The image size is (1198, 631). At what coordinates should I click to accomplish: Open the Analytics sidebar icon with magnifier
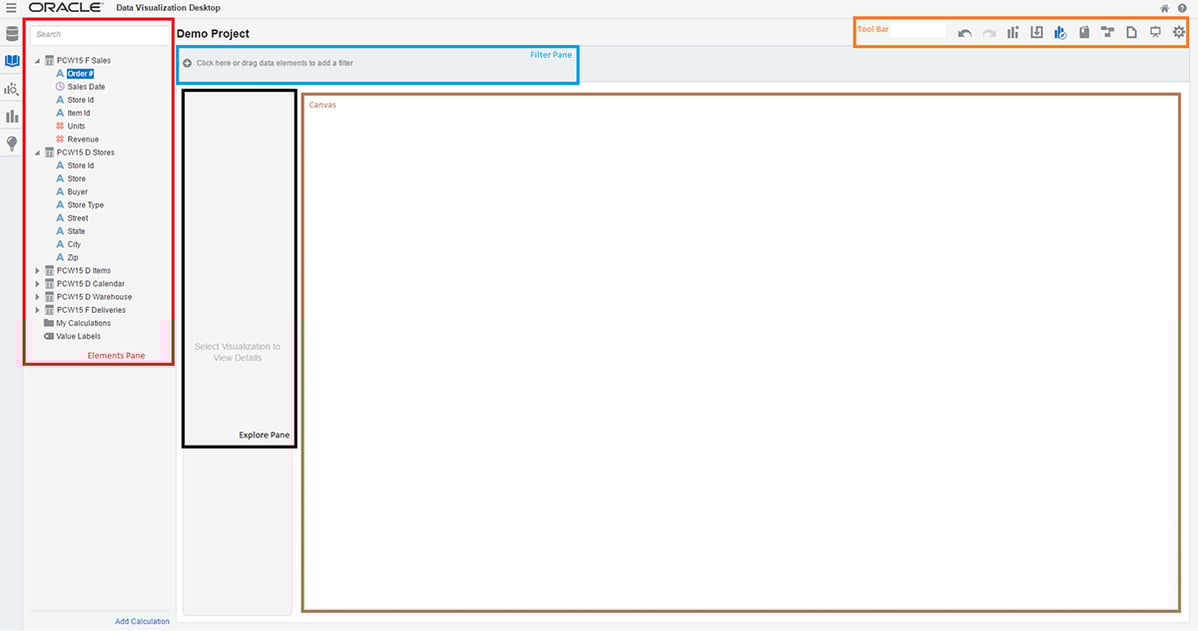(11, 89)
